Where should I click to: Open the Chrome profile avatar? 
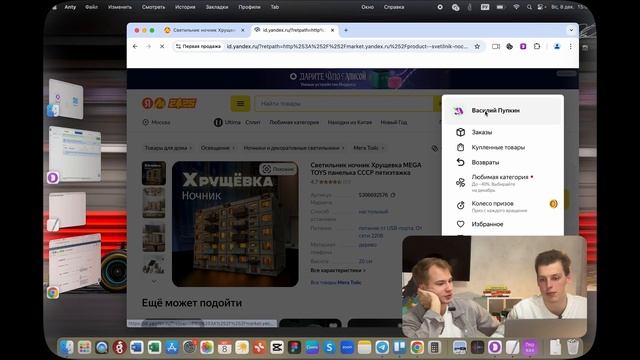pos(557,47)
